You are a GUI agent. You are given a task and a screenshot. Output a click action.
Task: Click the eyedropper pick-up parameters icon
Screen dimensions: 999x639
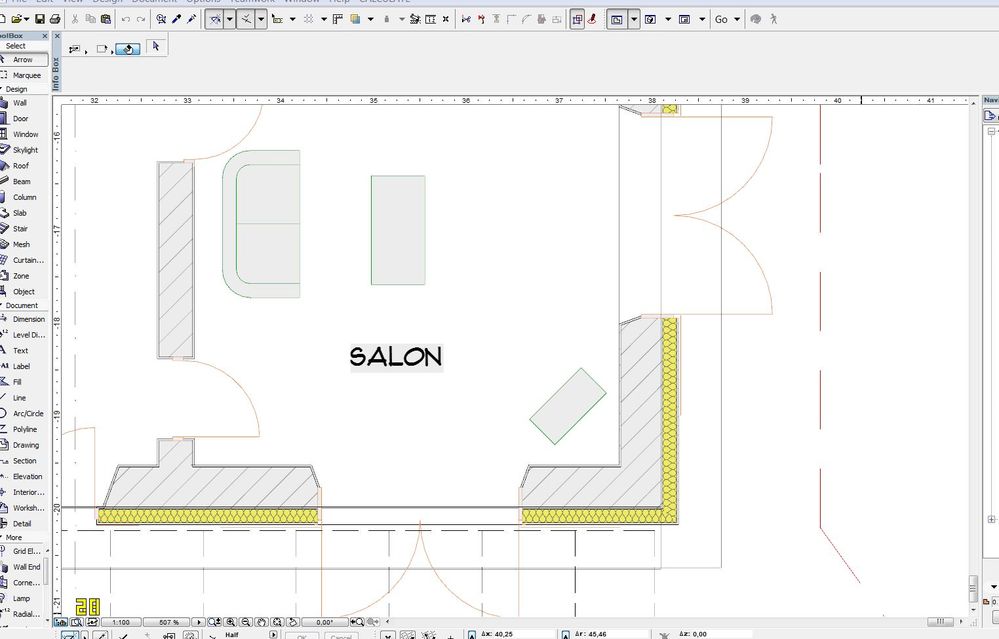(176, 19)
